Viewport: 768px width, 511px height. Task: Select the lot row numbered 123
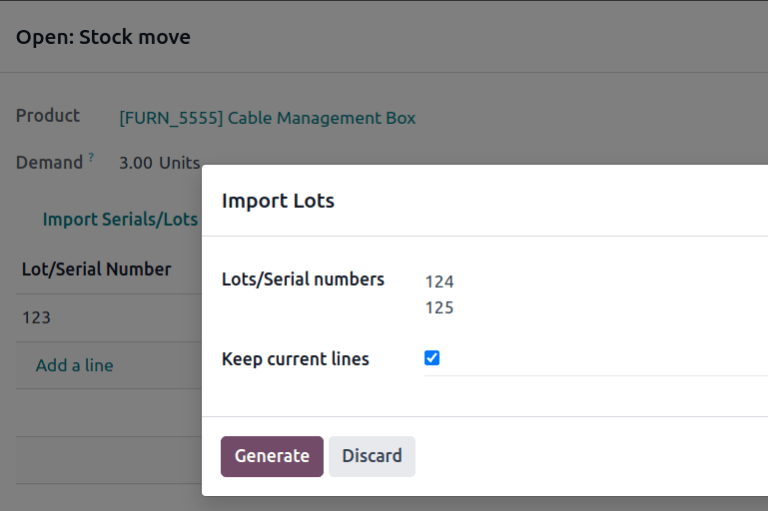pyautogui.click(x=37, y=317)
